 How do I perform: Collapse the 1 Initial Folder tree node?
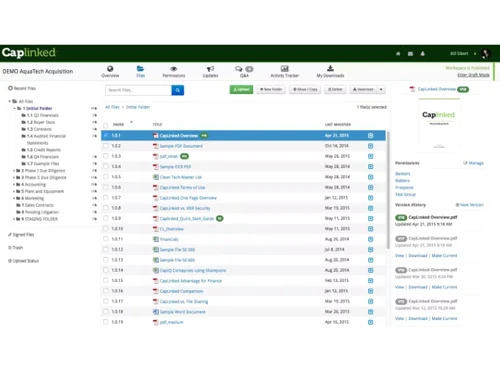click(x=14, y=108)
